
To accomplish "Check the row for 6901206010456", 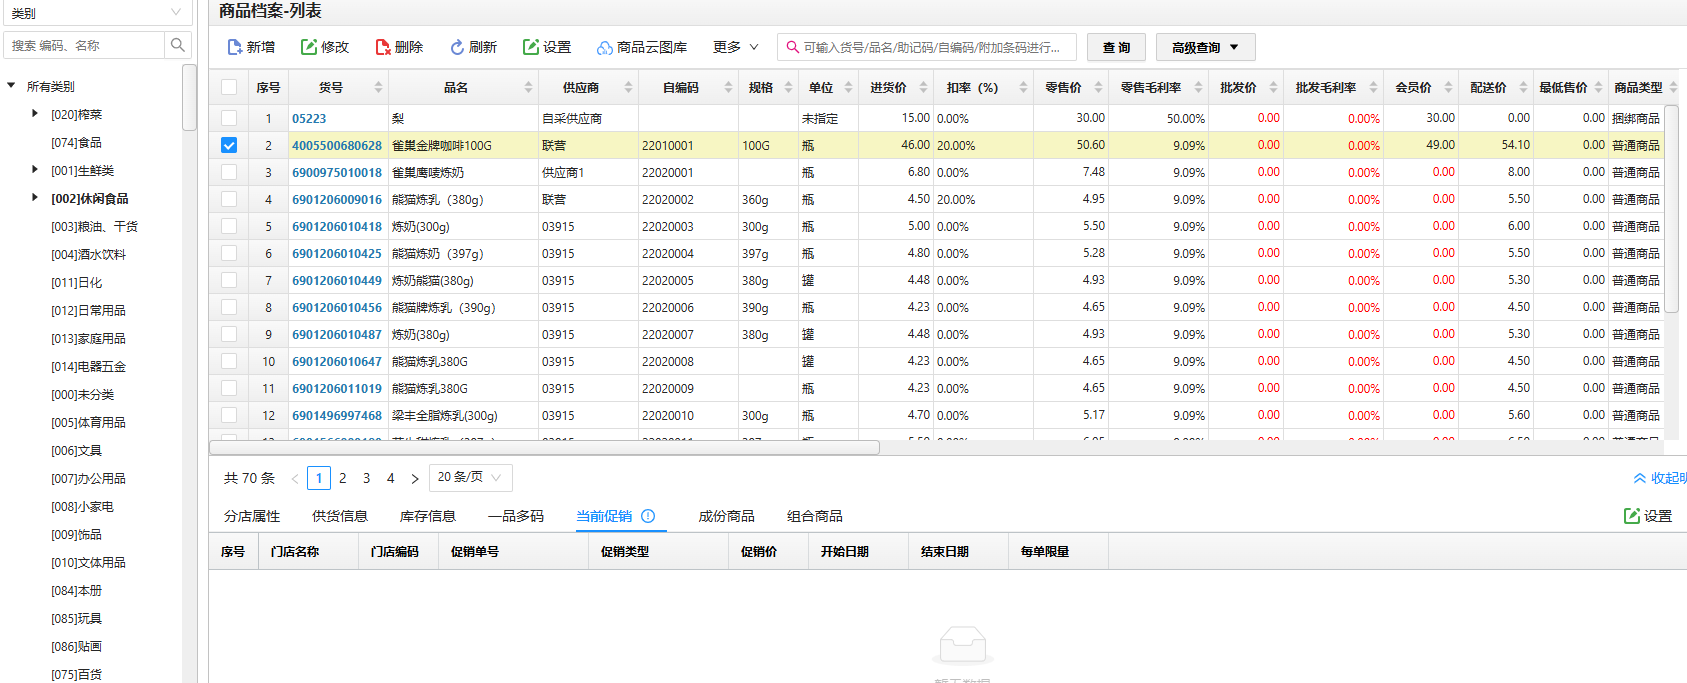I will (x=229, y=307).
